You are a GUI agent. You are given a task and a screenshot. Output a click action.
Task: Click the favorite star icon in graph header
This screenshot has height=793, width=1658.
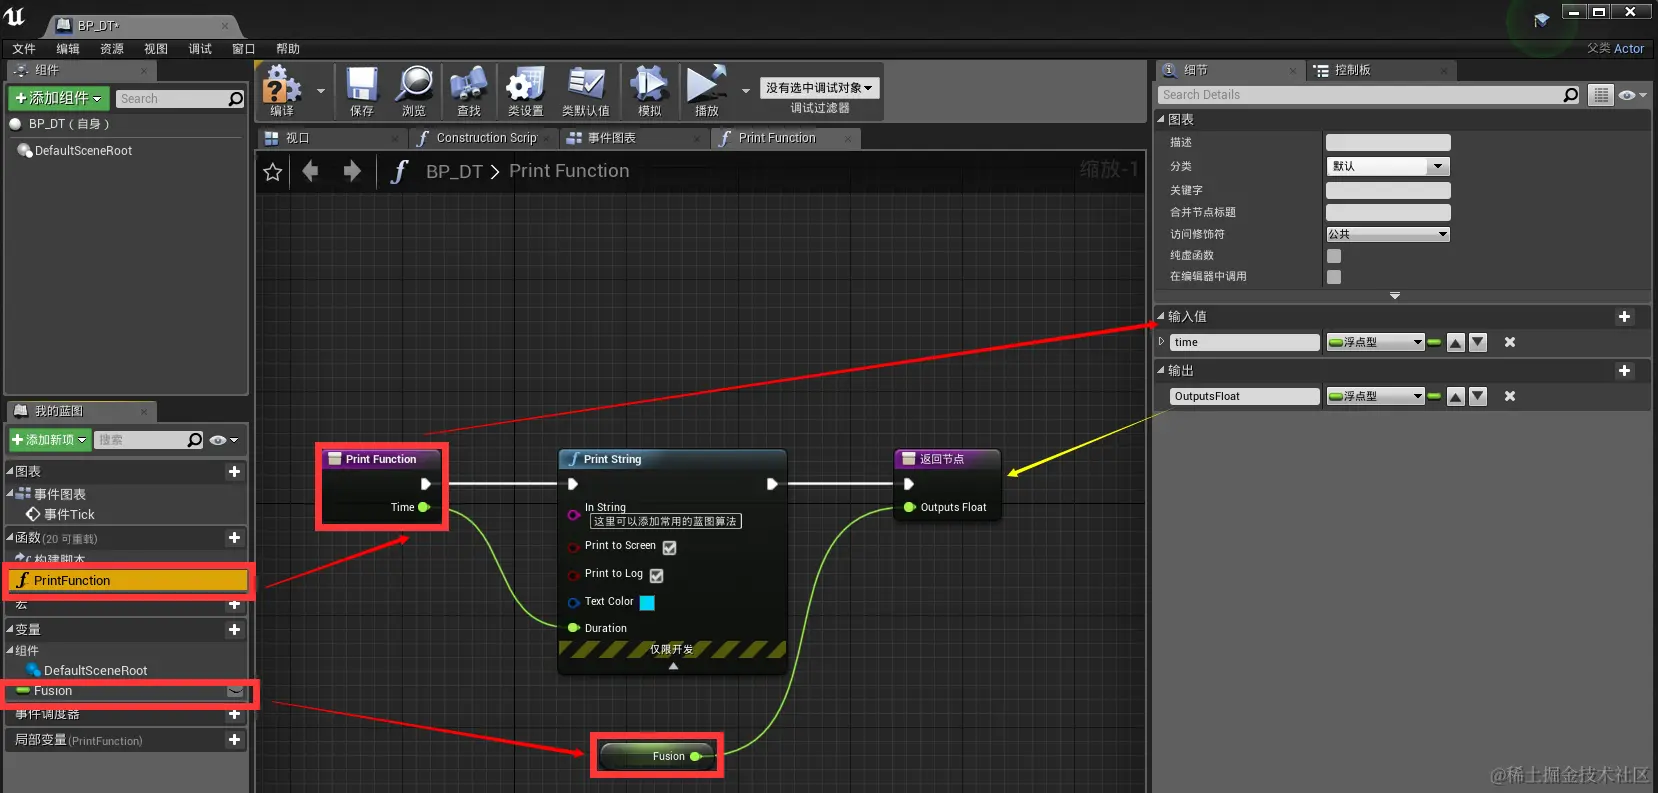(272, 172)
